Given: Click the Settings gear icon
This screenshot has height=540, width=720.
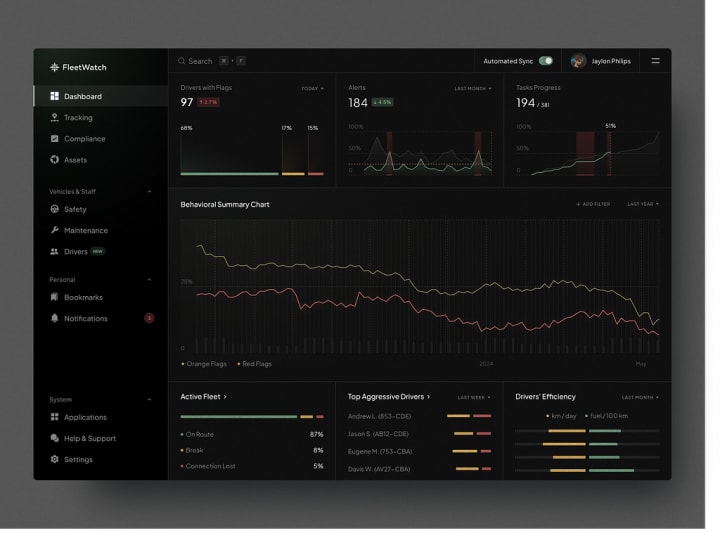Looking at the screenshot, I should (x=55, y=460).
